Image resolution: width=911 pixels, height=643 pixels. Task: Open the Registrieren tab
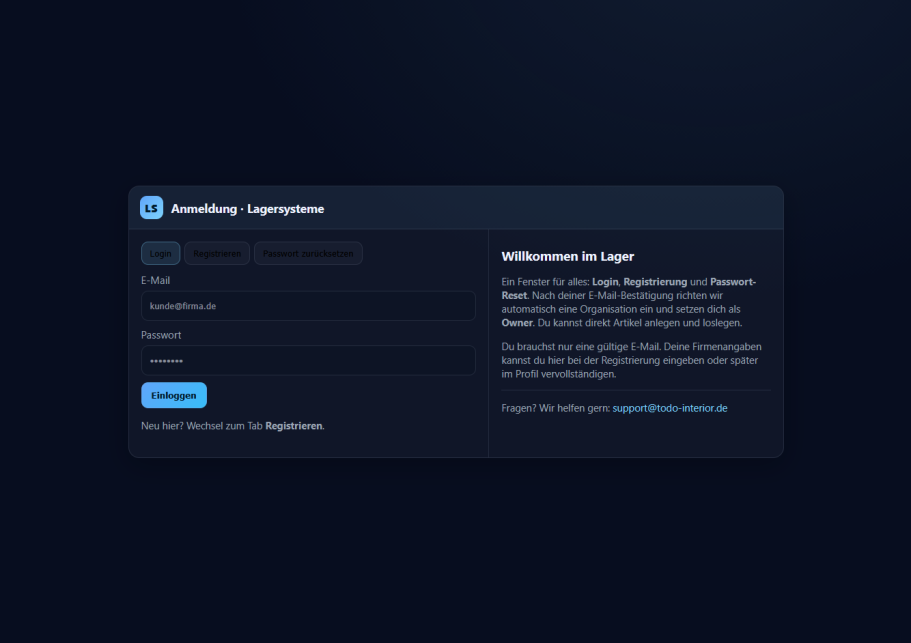pos(217,254)
